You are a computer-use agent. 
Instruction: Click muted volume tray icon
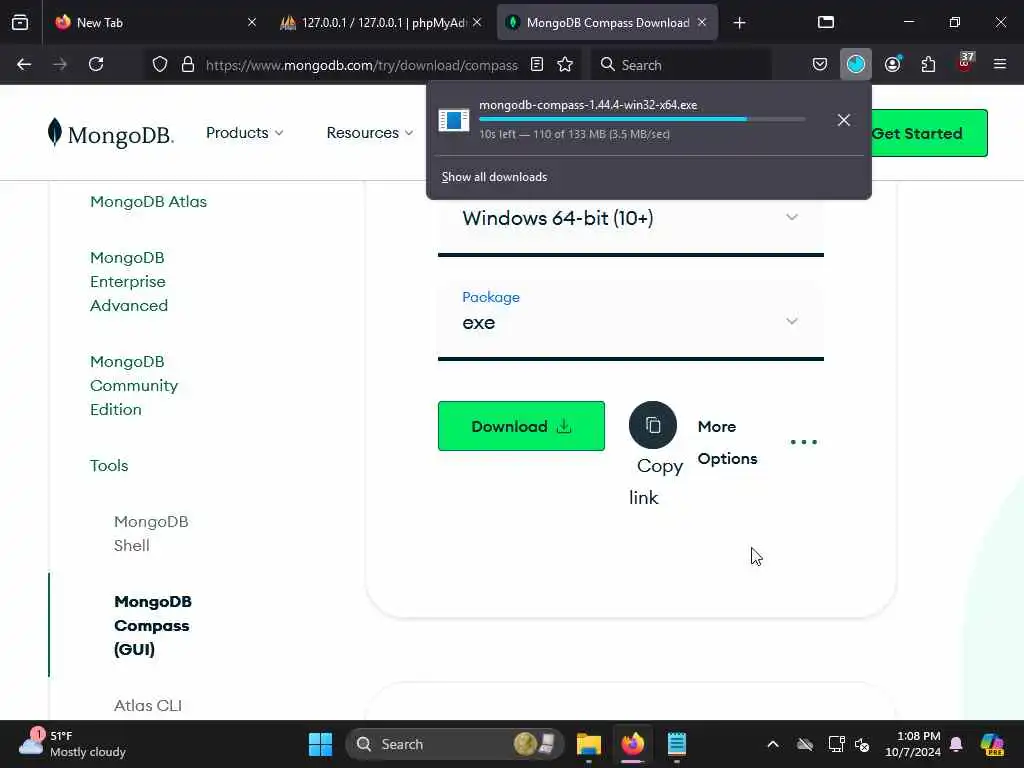863,744
